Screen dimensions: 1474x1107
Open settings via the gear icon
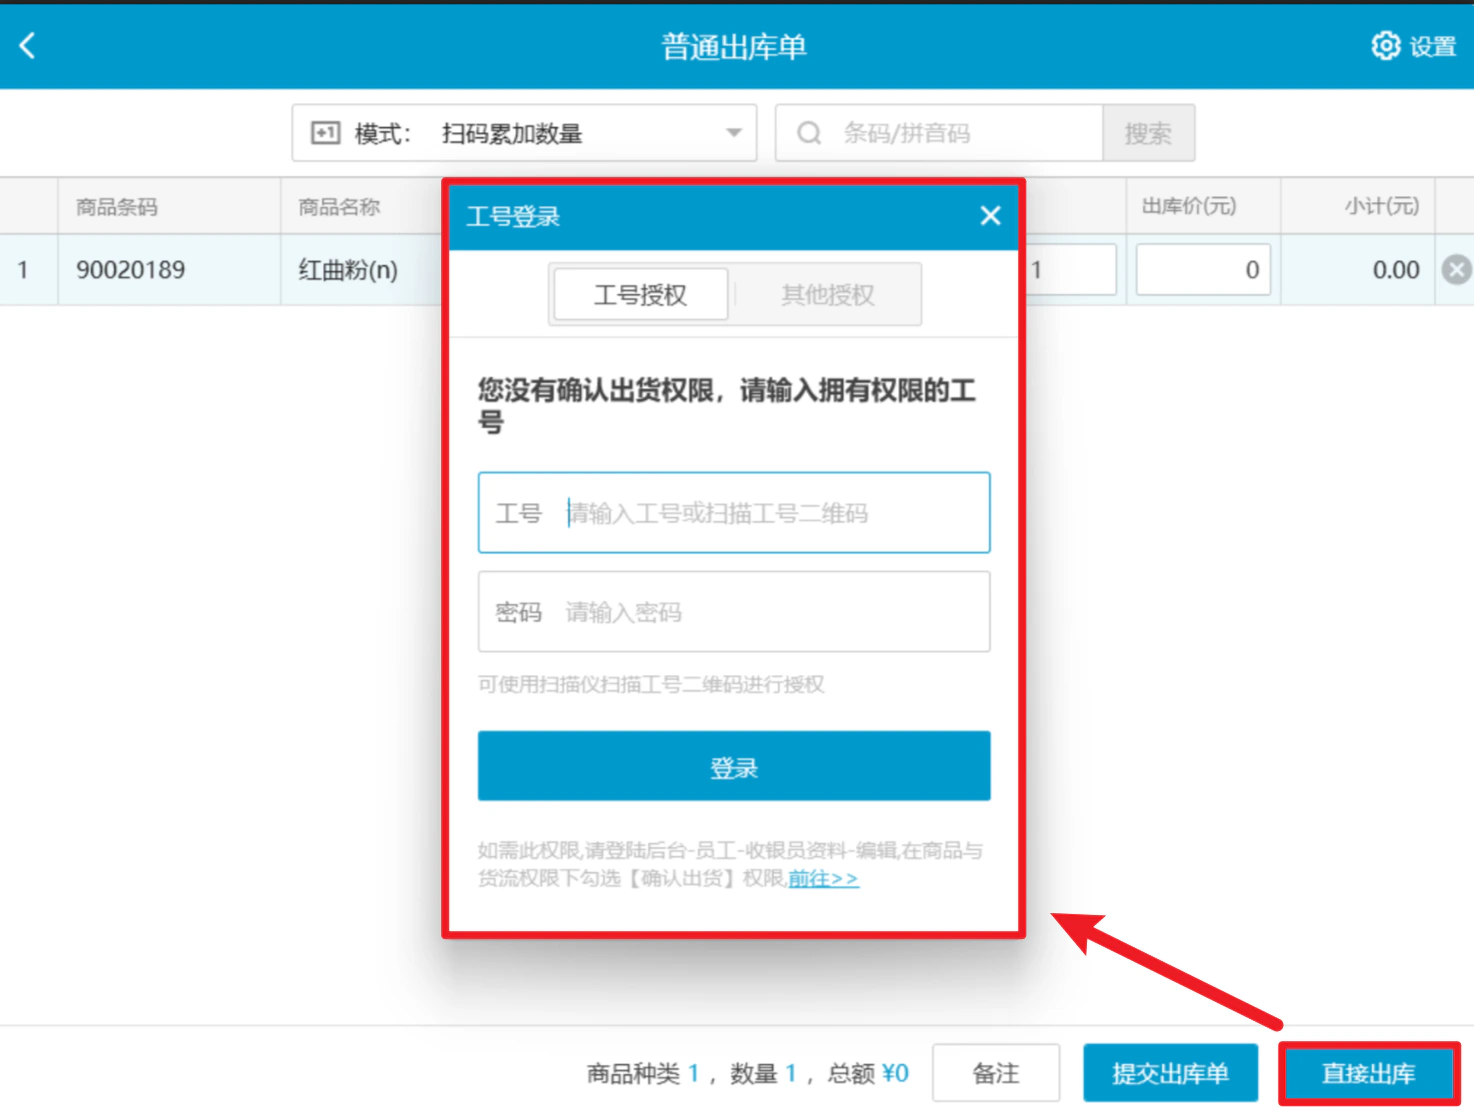(x=1385, y=46)
